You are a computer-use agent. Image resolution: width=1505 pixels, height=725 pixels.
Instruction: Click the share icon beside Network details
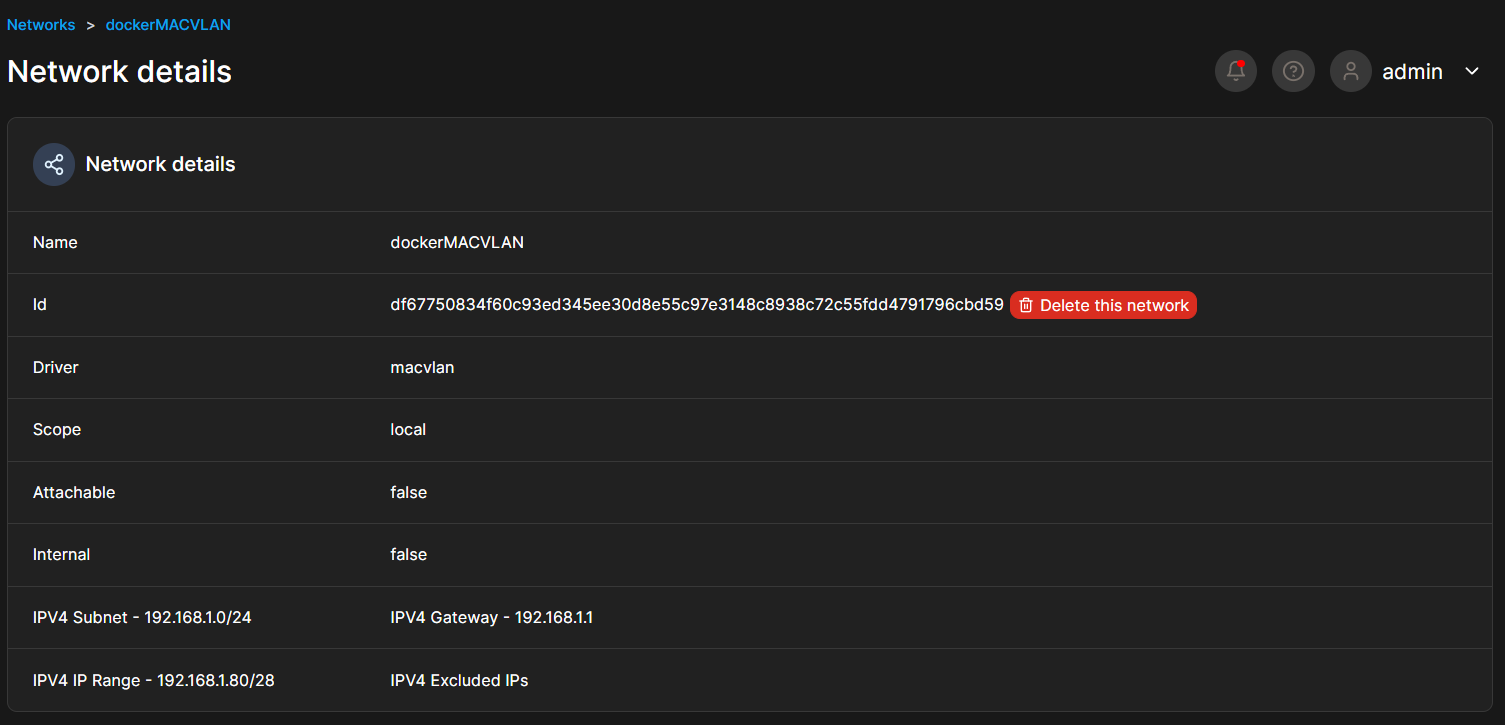(54, 164)
